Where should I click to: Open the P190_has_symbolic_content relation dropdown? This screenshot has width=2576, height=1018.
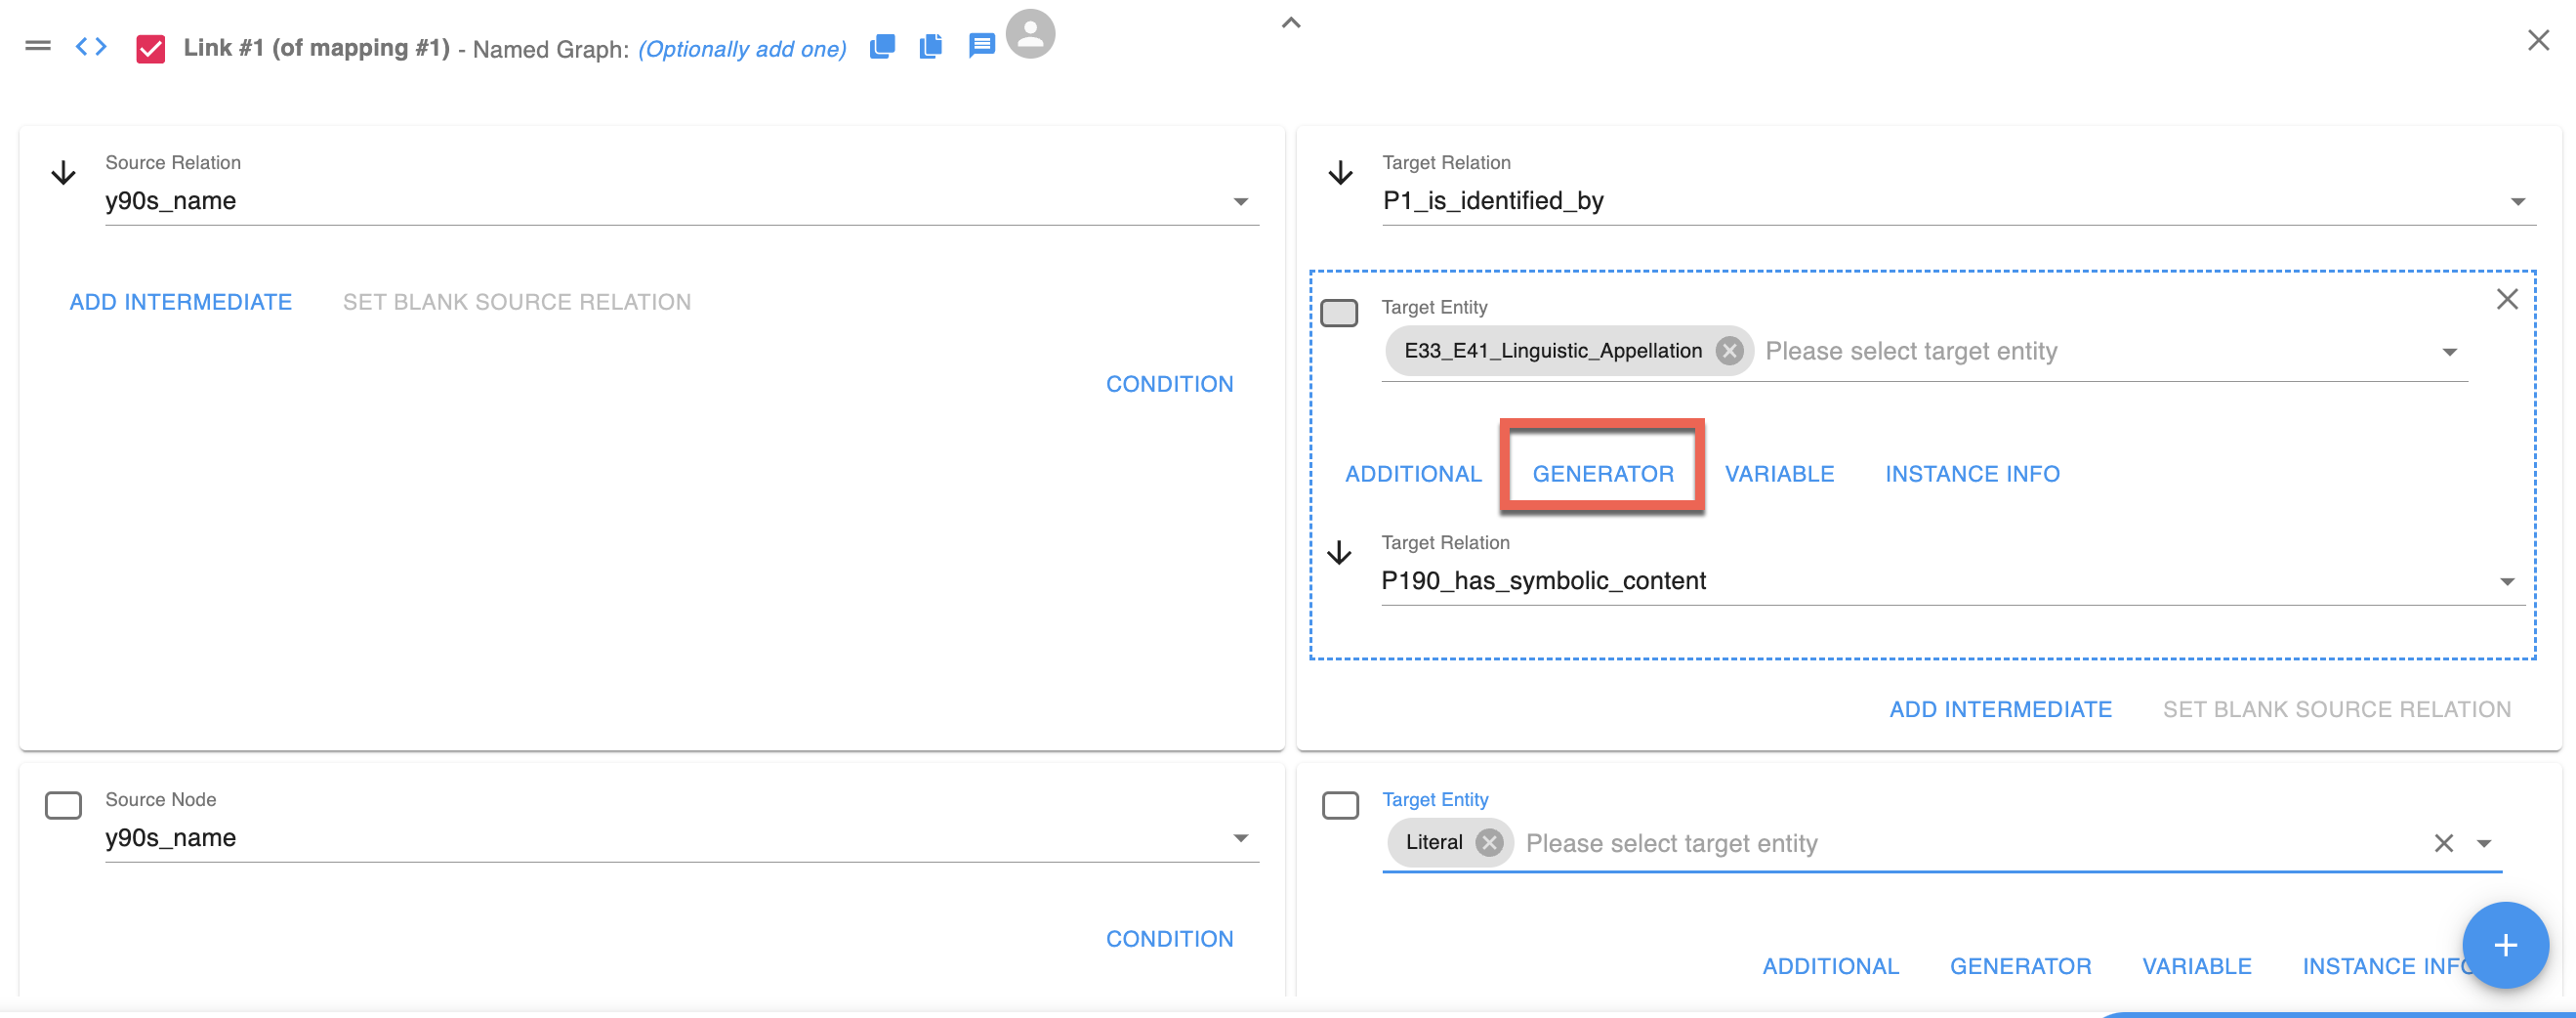pos(2506,582)
